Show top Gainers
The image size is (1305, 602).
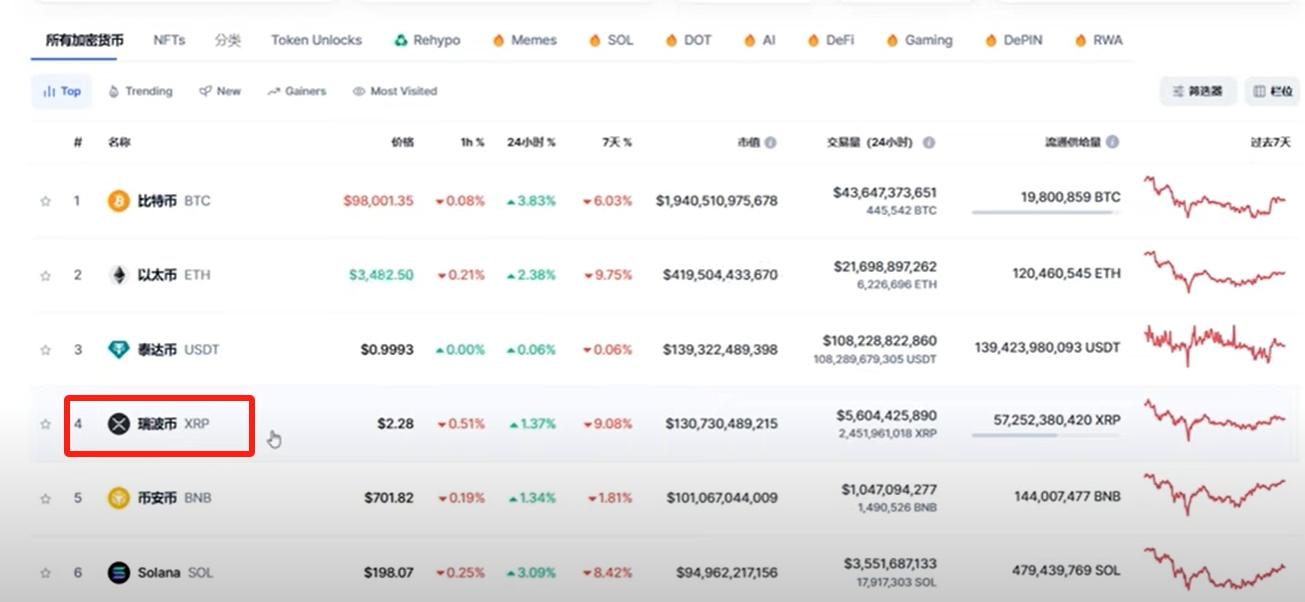coord(297,91)
